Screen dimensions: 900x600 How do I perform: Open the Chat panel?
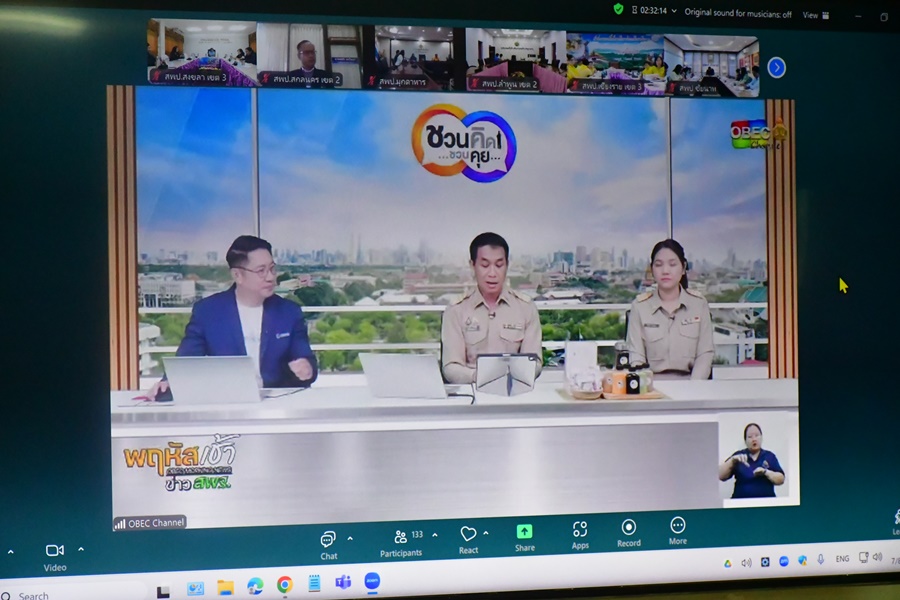(328, 541)
